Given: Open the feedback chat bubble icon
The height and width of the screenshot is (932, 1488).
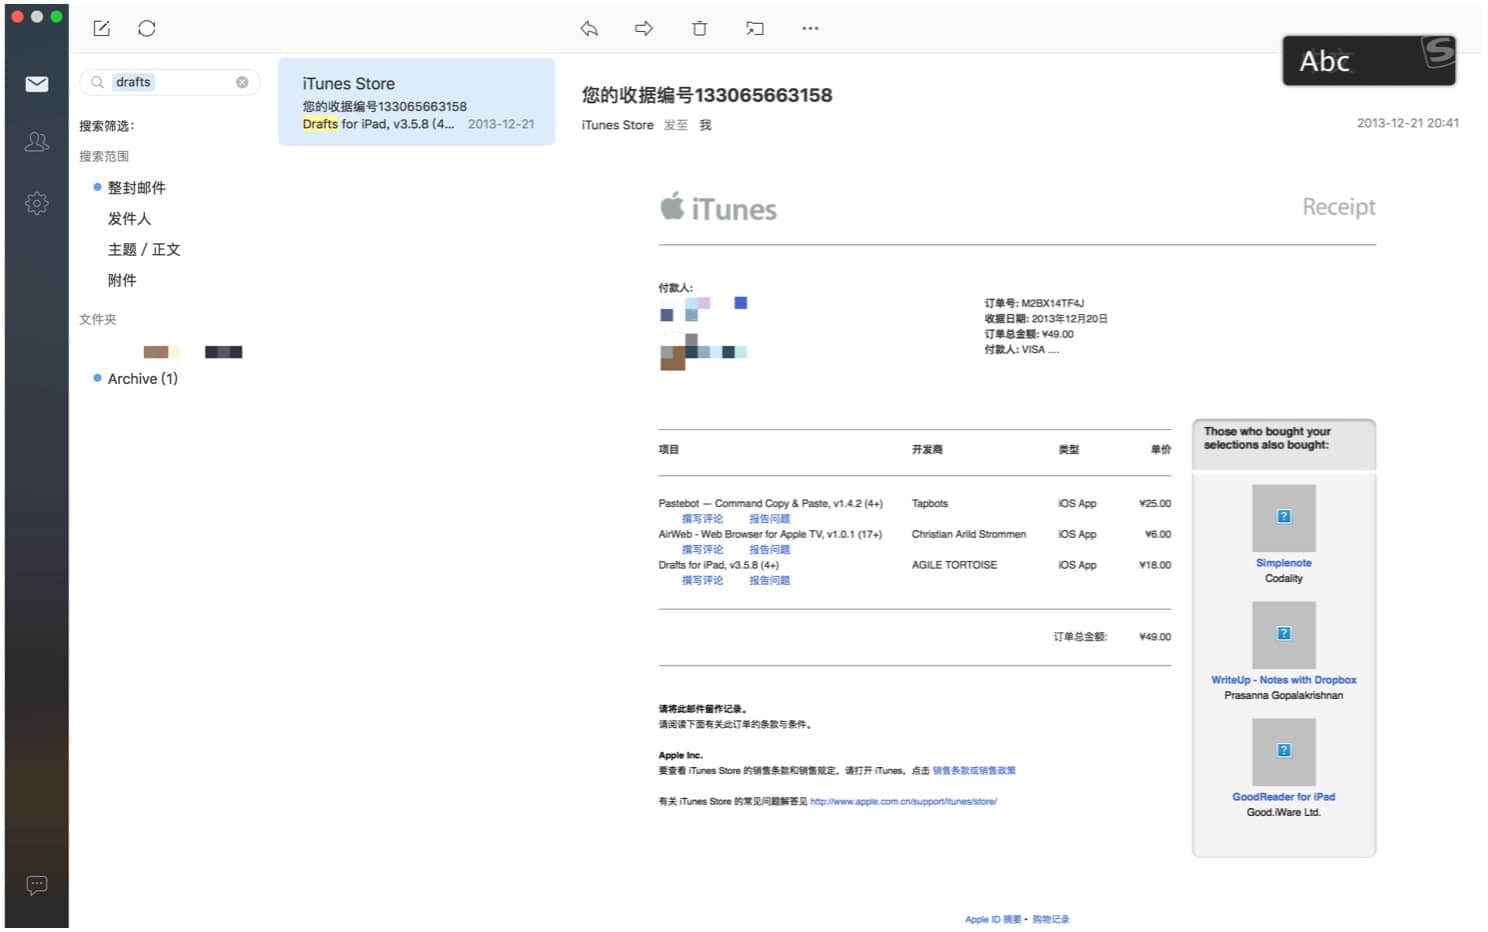Looking at the screenshot, I should (x=37, y=885).
